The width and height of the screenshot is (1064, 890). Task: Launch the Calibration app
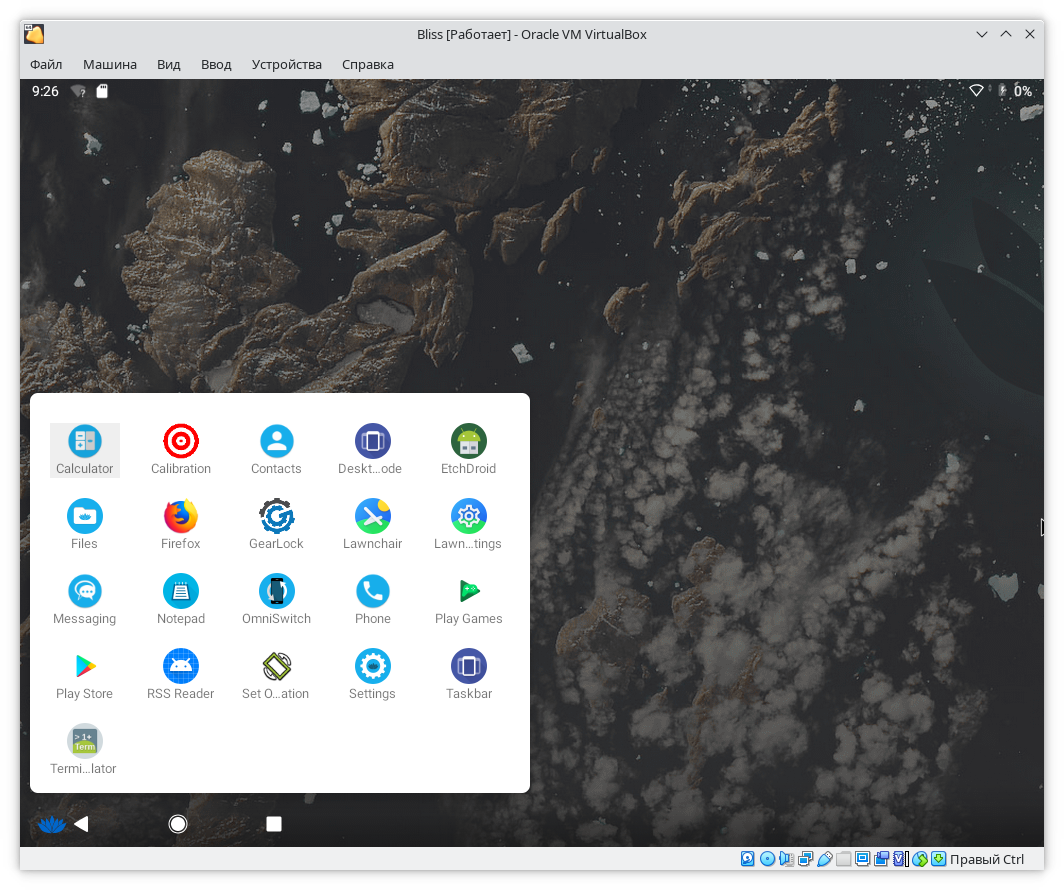click(181, 449)
